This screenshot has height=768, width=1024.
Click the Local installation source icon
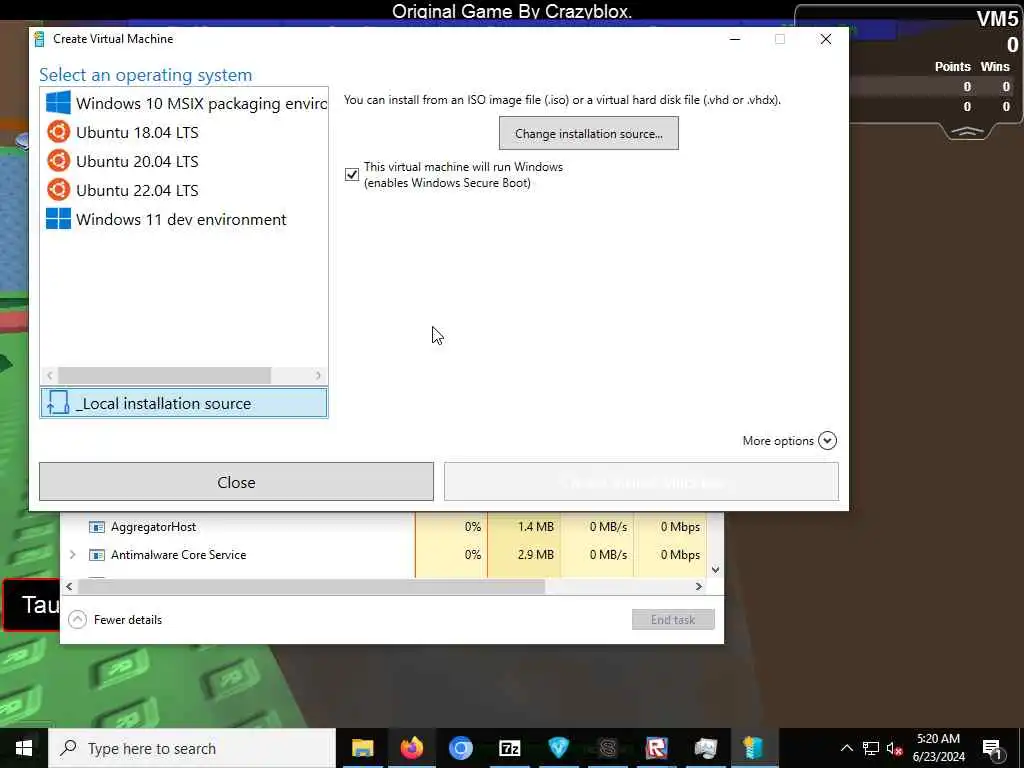pos(58,403)
